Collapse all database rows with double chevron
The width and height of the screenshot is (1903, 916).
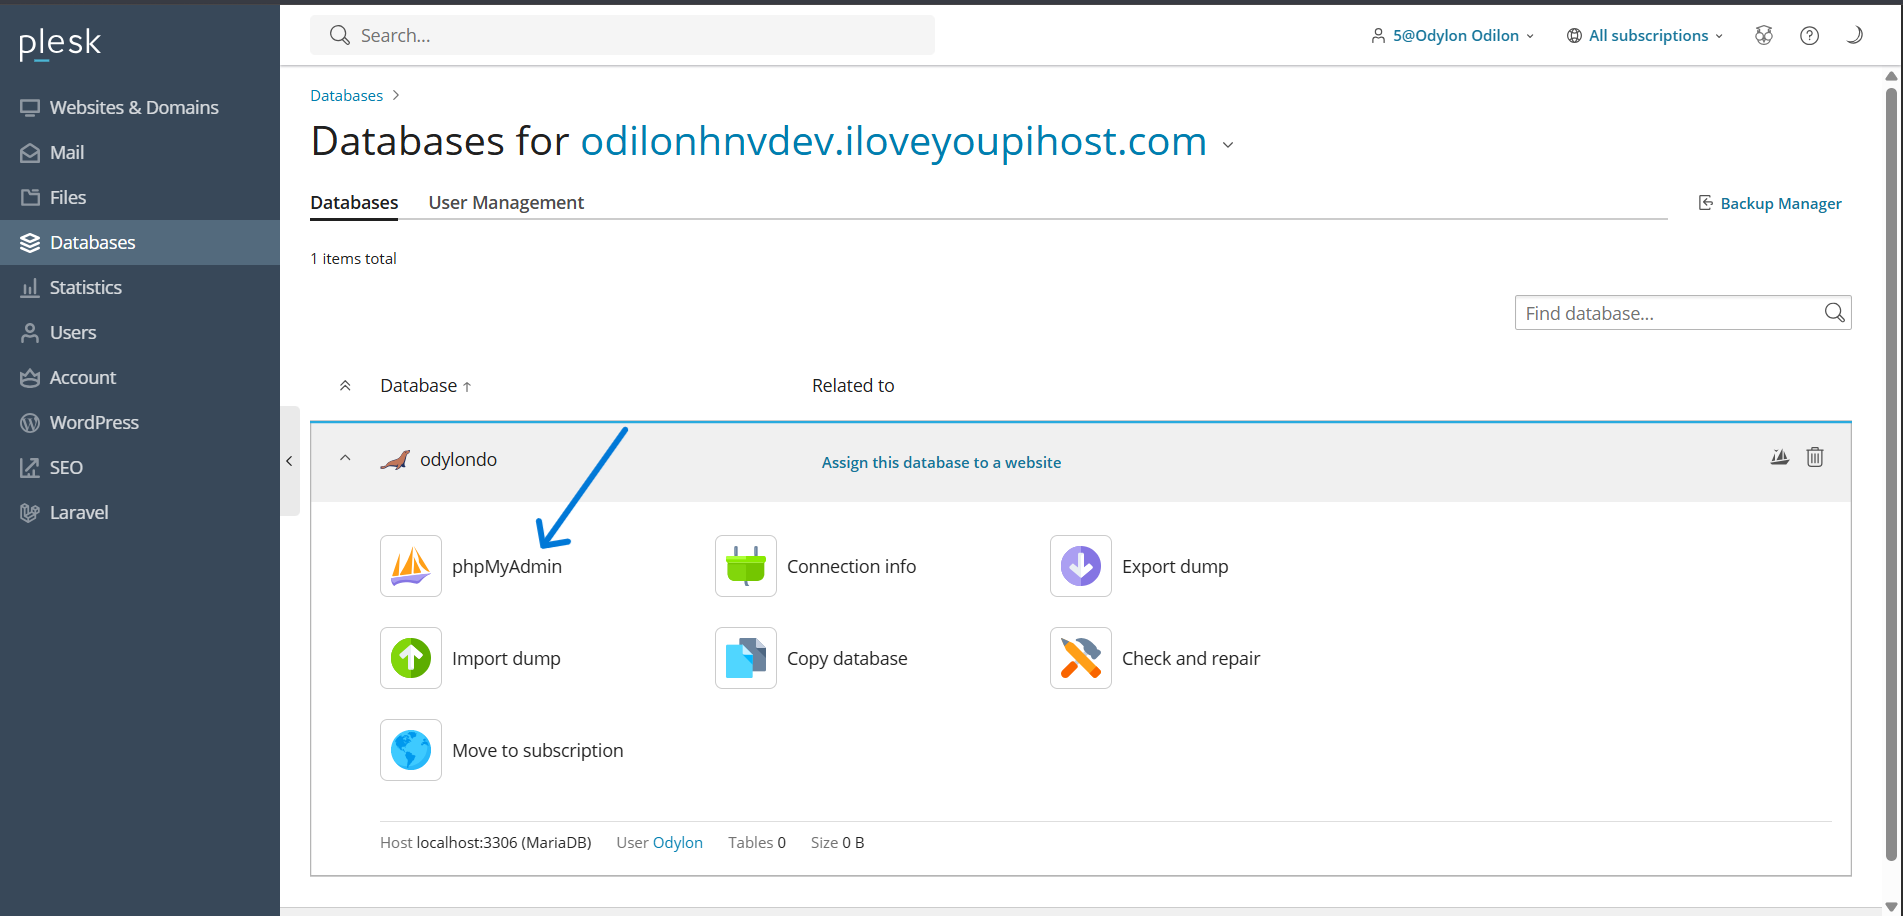[345, 386]
